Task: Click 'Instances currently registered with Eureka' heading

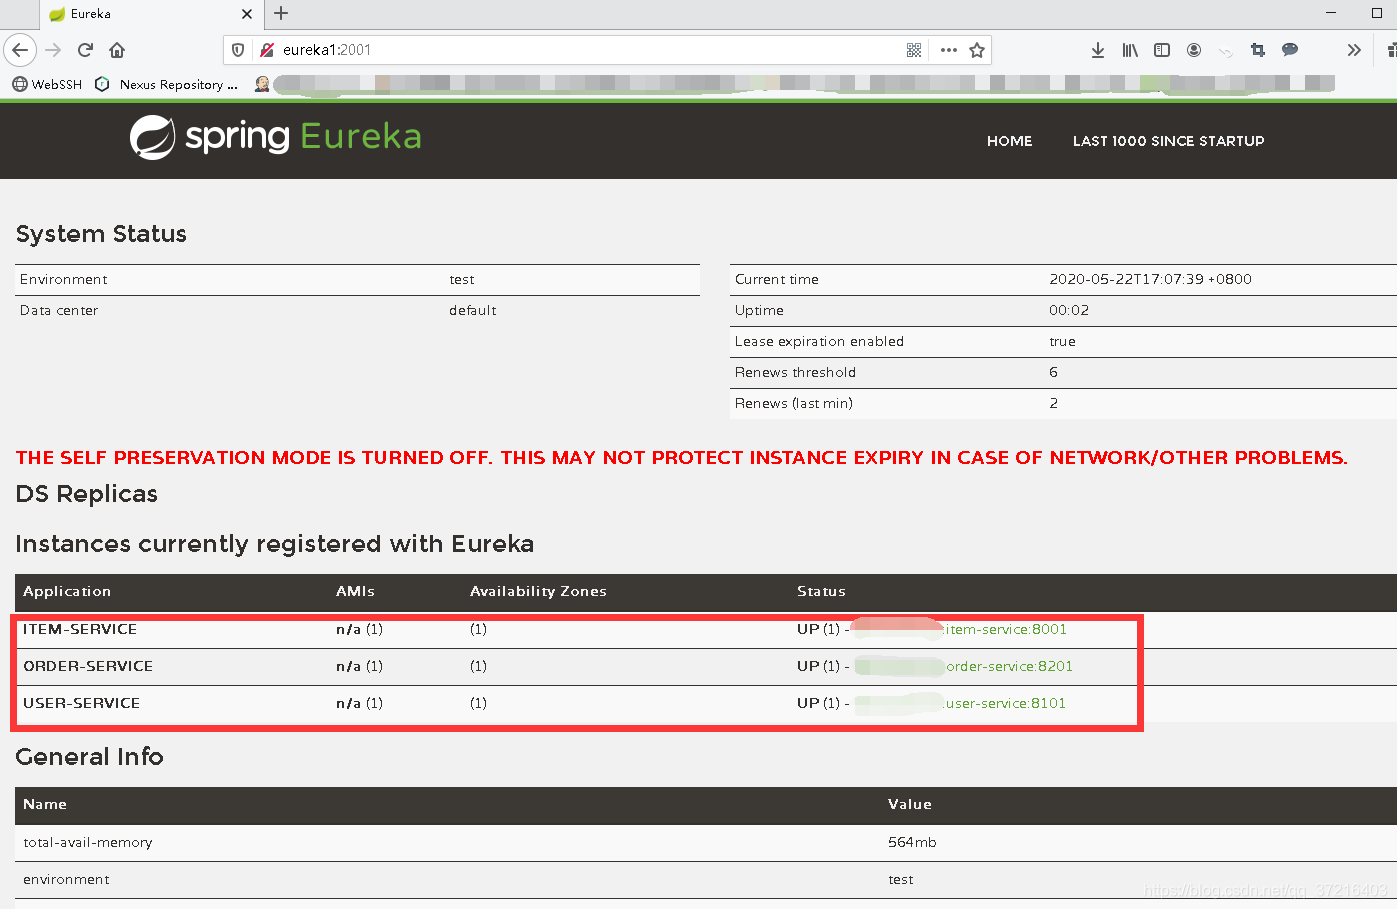Action: [275, 544]
